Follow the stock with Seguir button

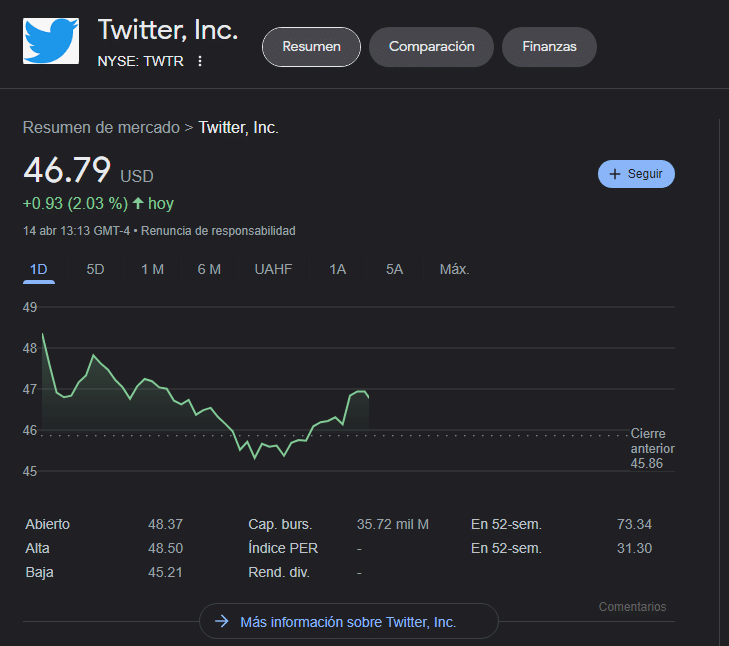(636, 174)
